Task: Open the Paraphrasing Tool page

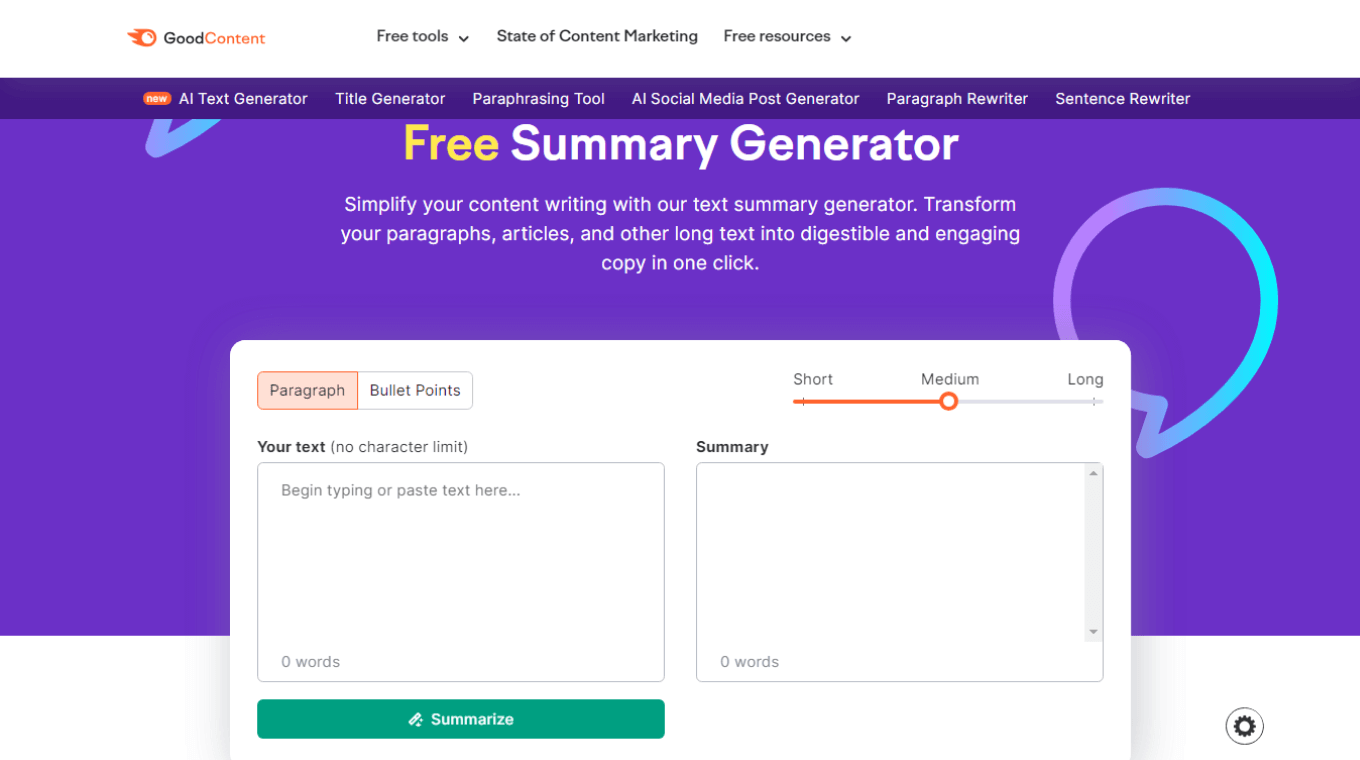Action: (538, 98)
